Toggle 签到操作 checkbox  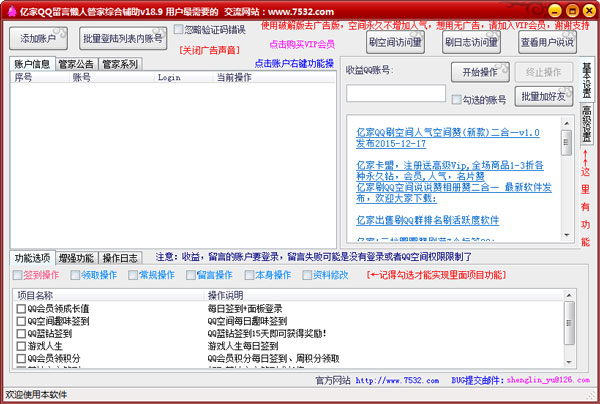click(x=18, y=275)
